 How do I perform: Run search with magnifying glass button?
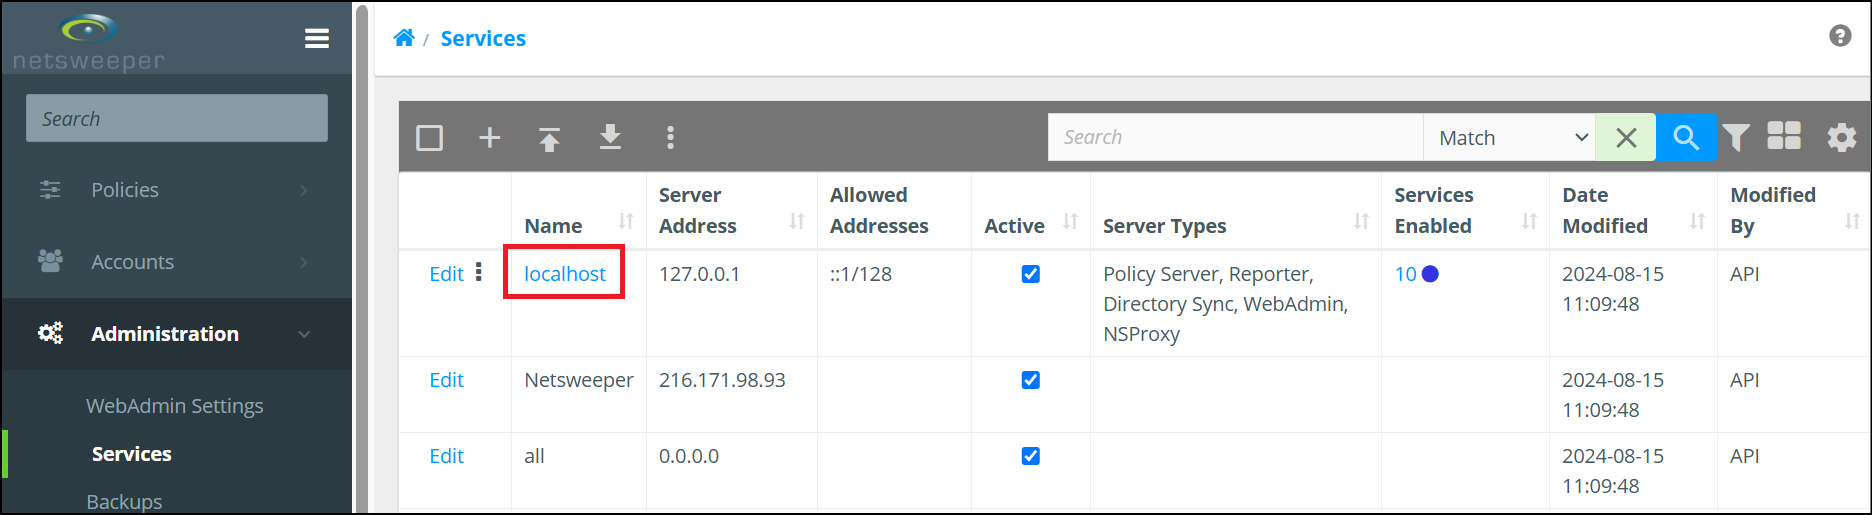(x=1686, y=137)
